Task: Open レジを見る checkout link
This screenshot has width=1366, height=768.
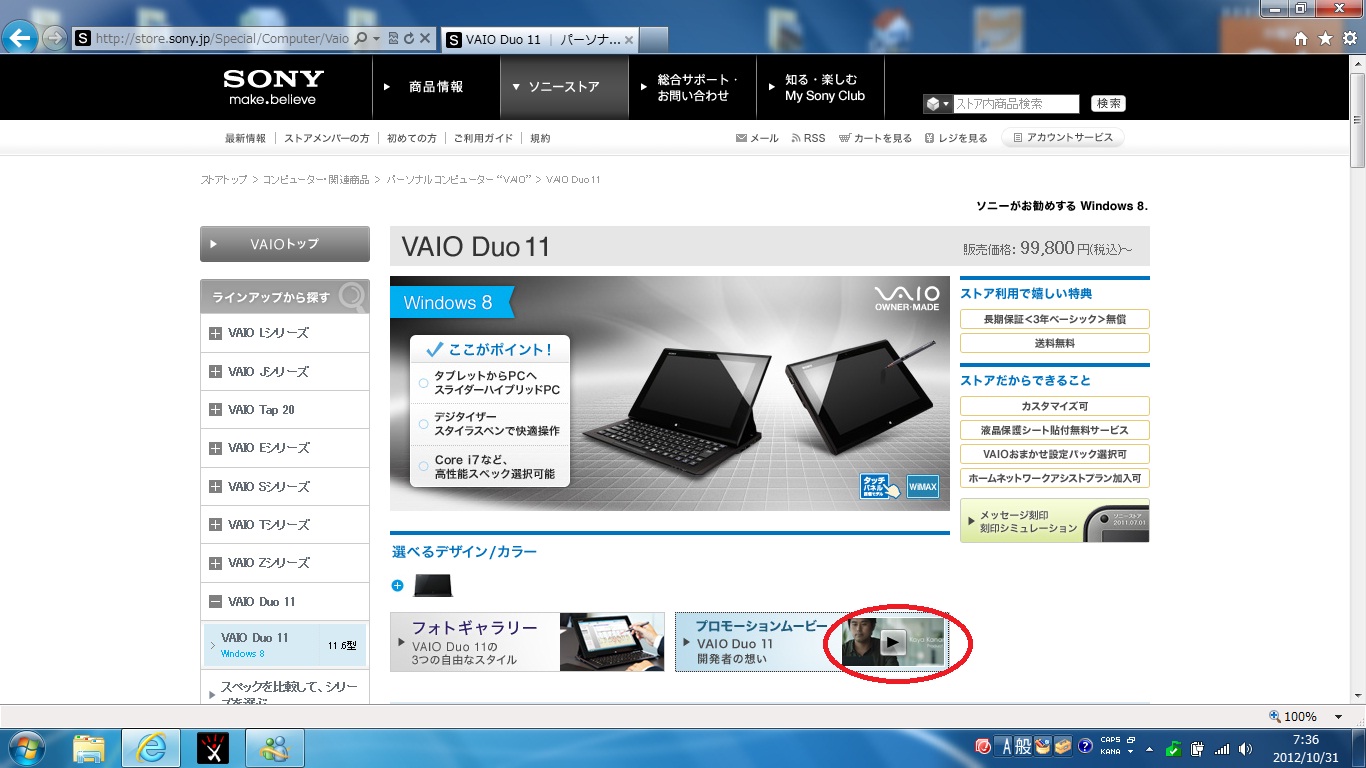Action: click(956, 138)
